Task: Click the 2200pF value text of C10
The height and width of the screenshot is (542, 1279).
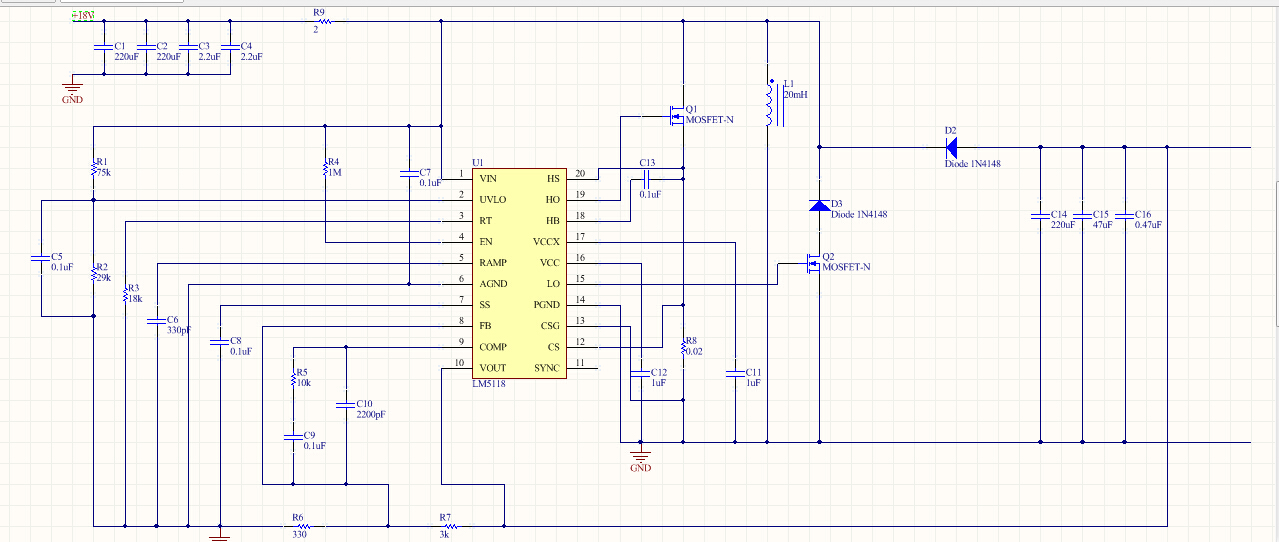Action: pos(371,414)
